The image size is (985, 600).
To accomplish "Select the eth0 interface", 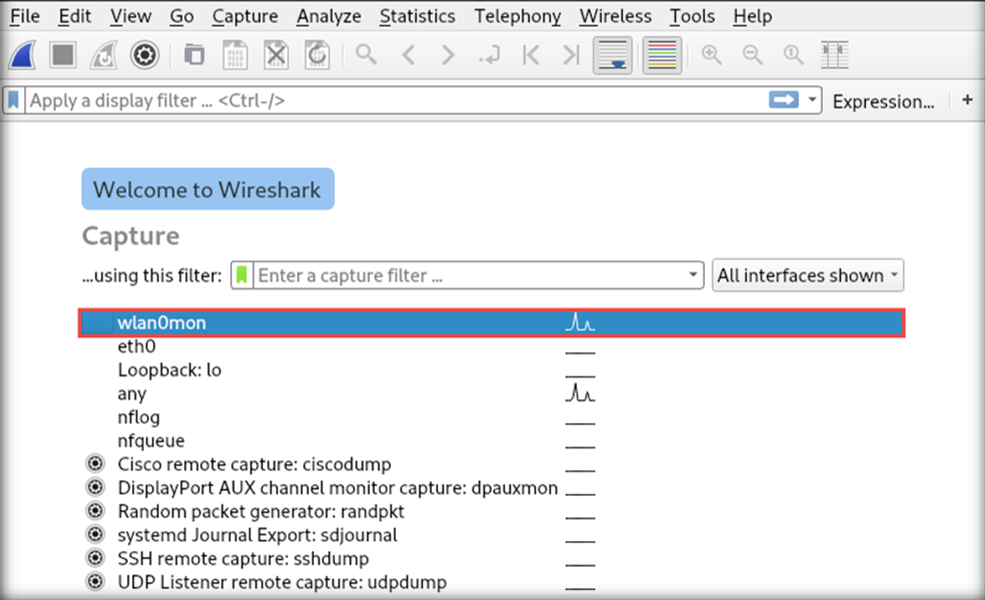I will [492, 346].
